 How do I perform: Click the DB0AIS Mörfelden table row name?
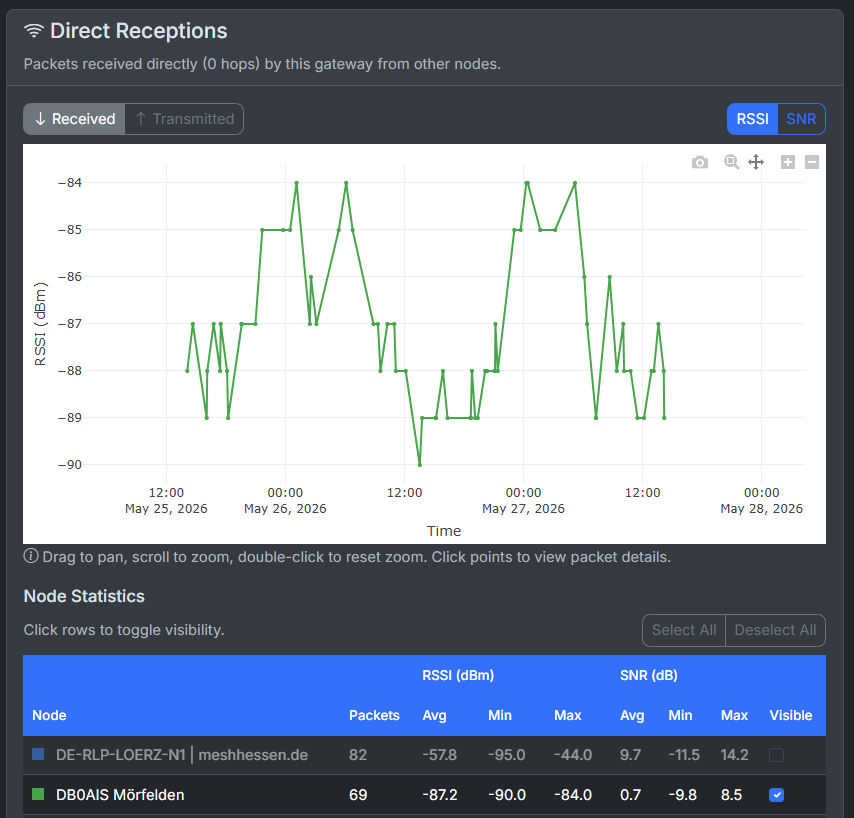(x=120, y=795)
